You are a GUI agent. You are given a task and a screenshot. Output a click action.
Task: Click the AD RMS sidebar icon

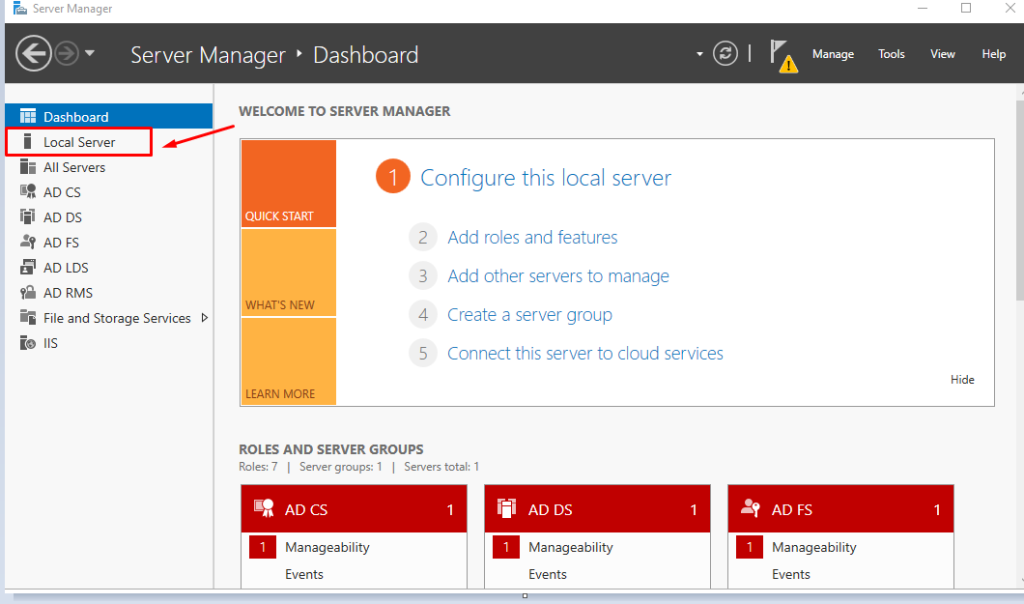[28, 293]
